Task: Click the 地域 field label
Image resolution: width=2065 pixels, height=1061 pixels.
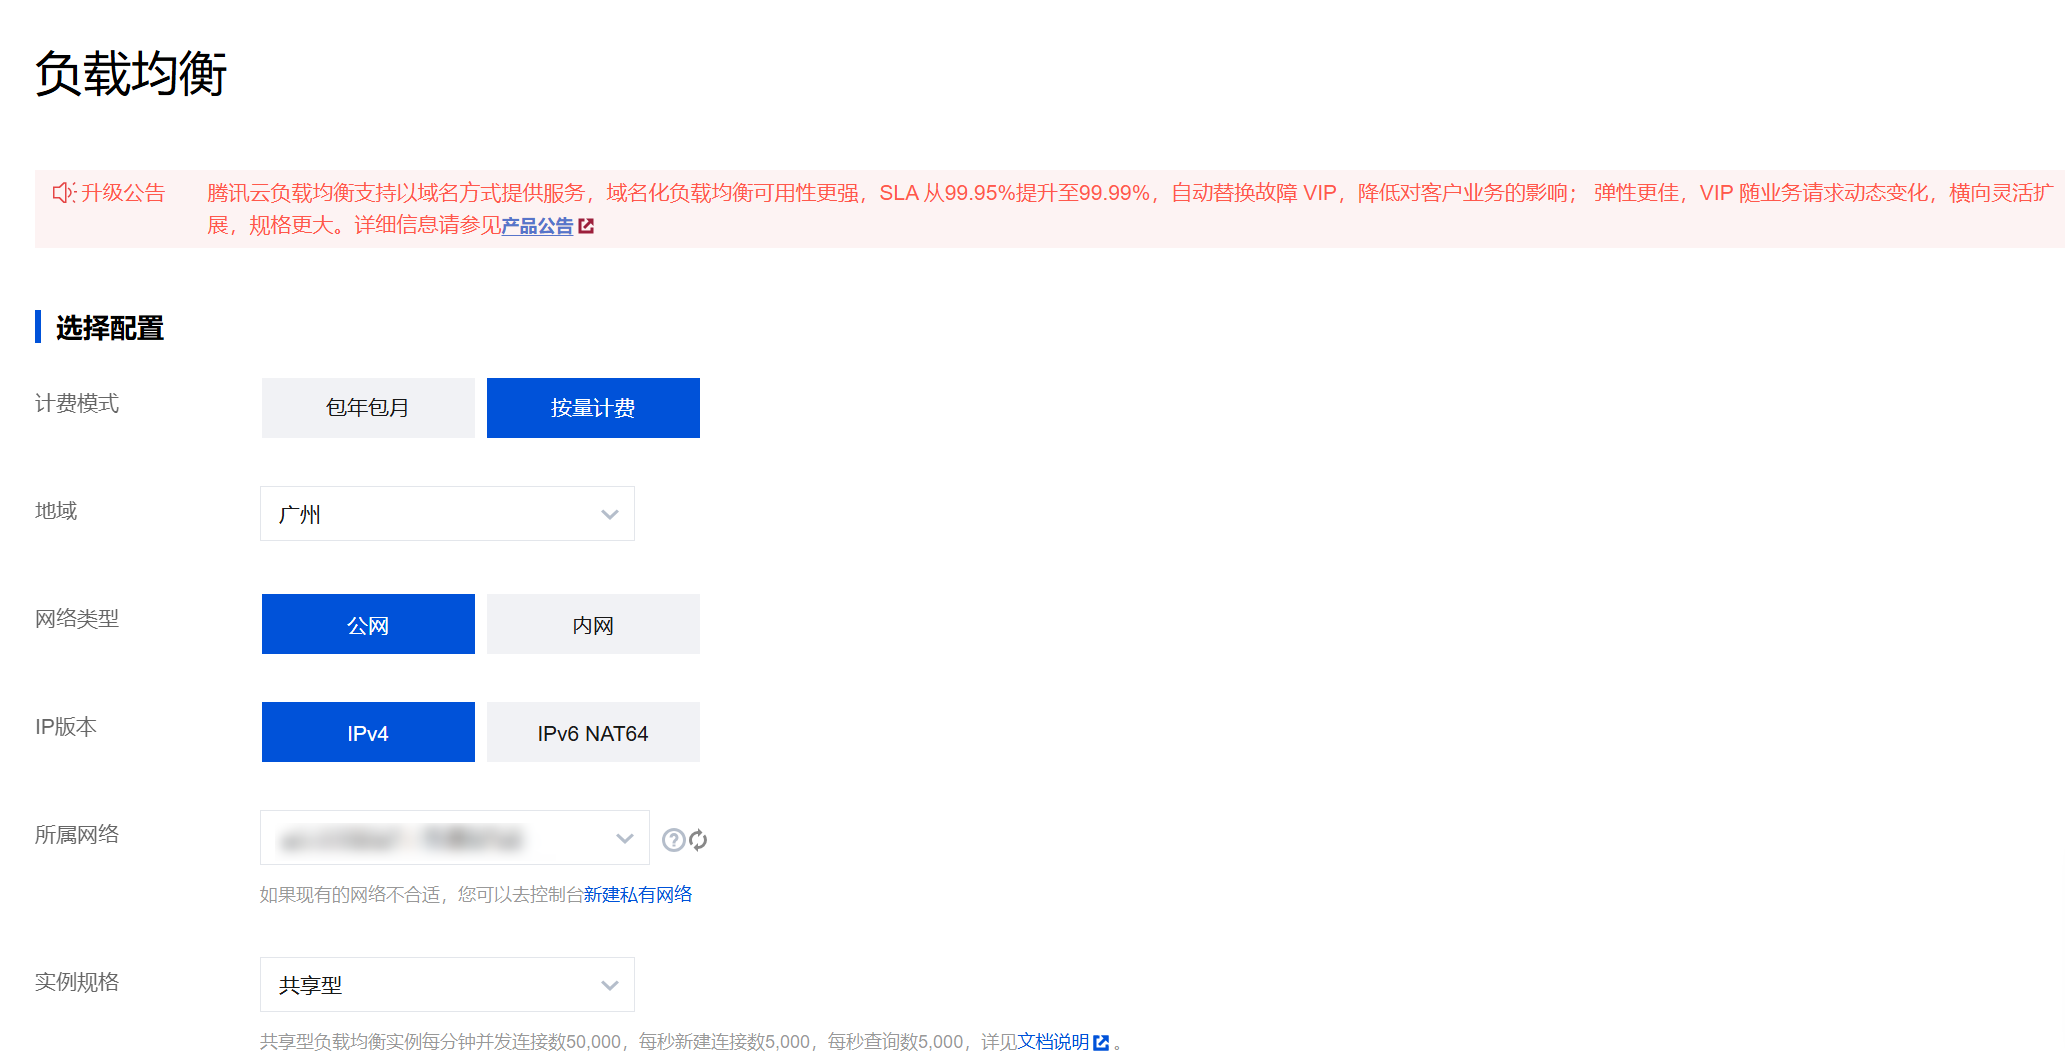Action: click(56, 511)
